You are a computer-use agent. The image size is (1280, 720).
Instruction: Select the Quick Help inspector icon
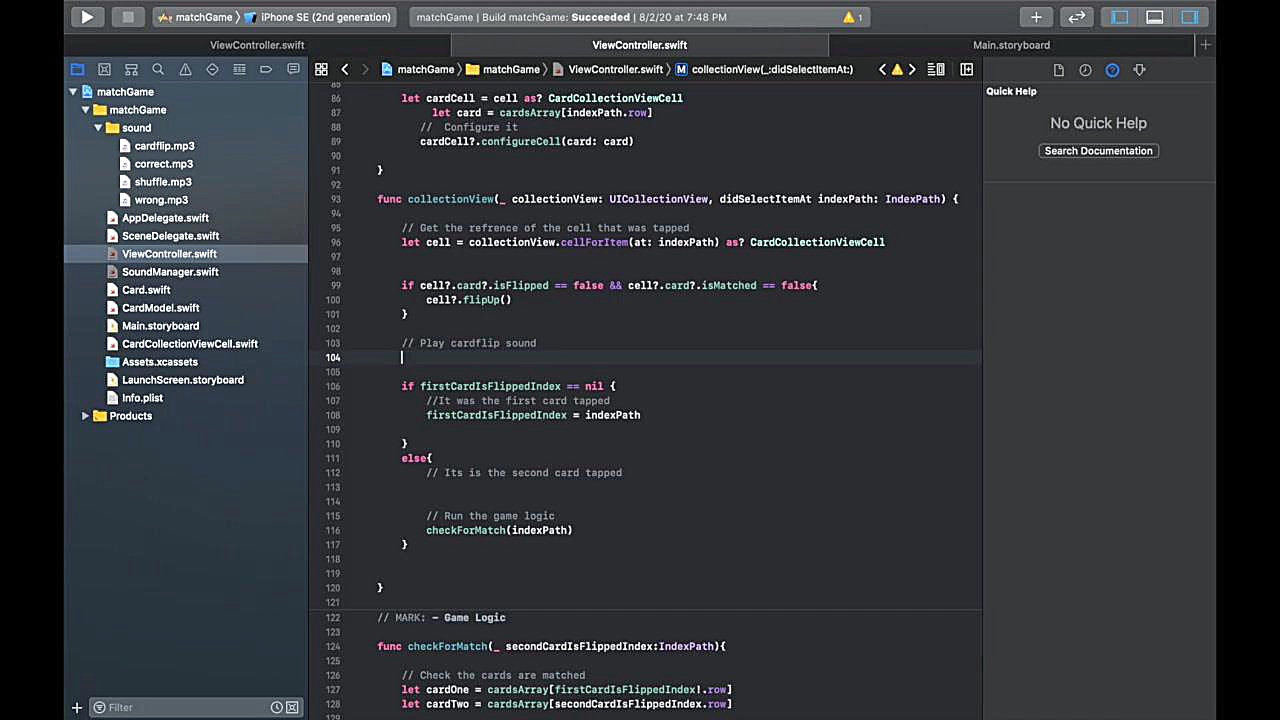(1112, 69)
